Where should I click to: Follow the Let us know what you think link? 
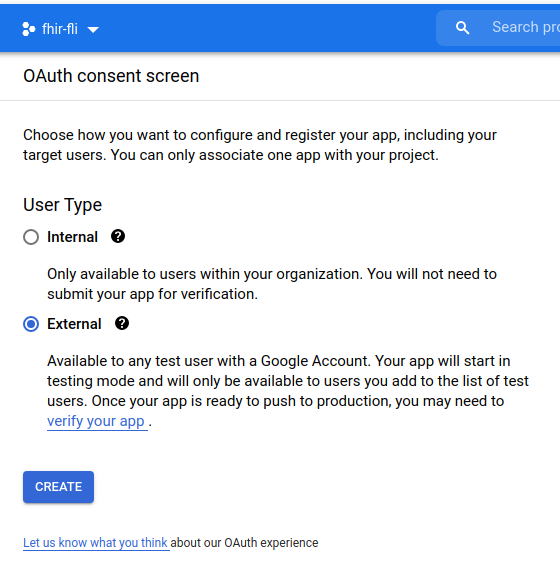(x=95, y=543)
